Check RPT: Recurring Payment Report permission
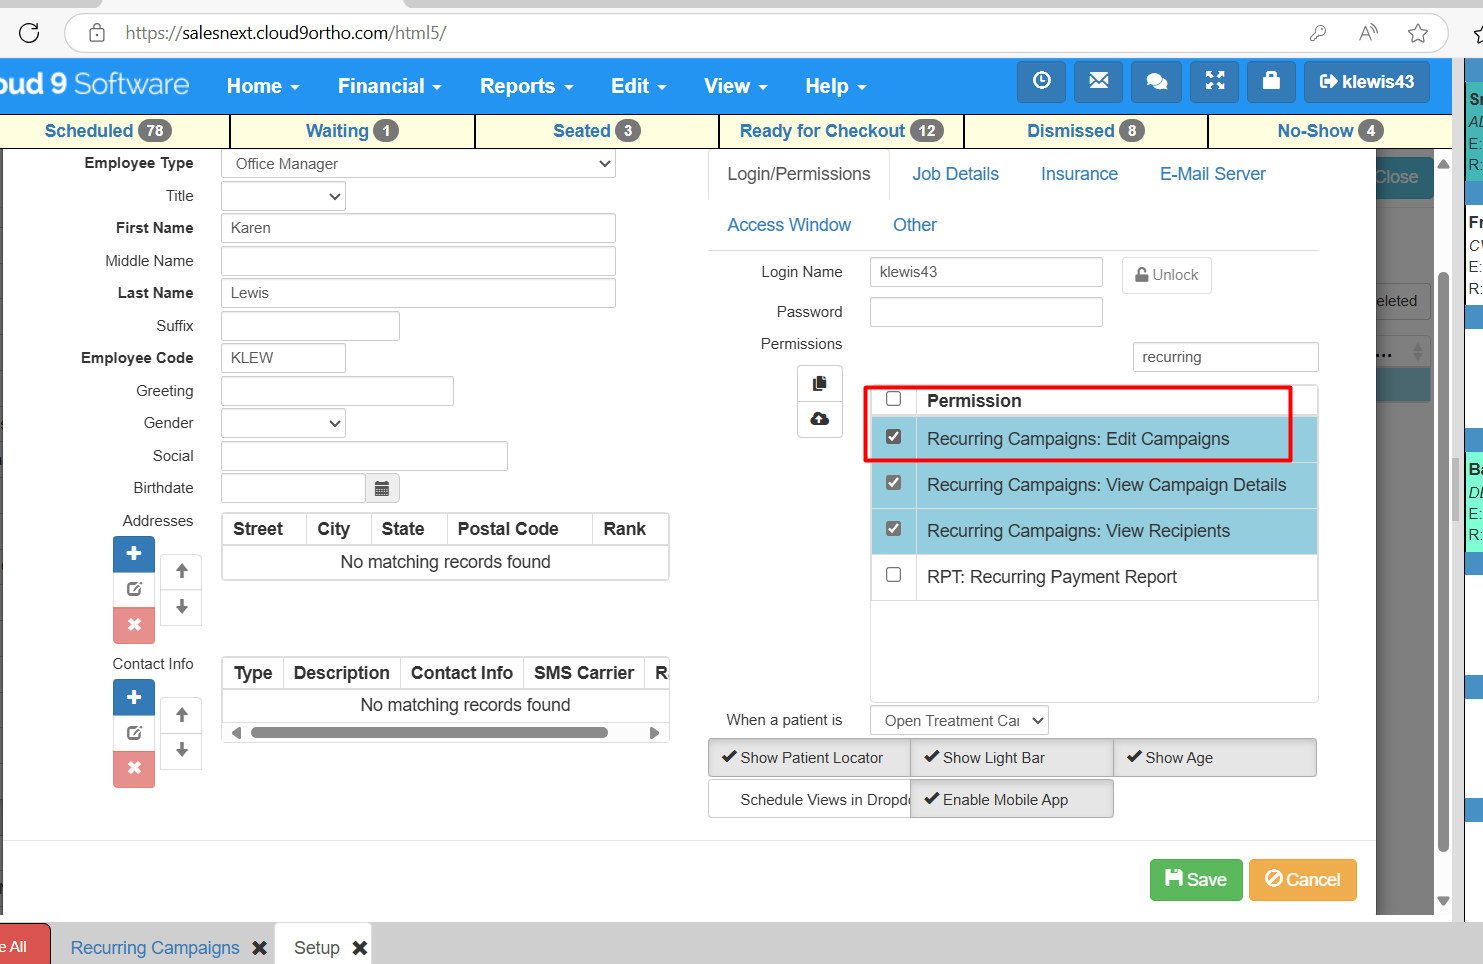Screen dimensions: 1483x964 [894, 575]
